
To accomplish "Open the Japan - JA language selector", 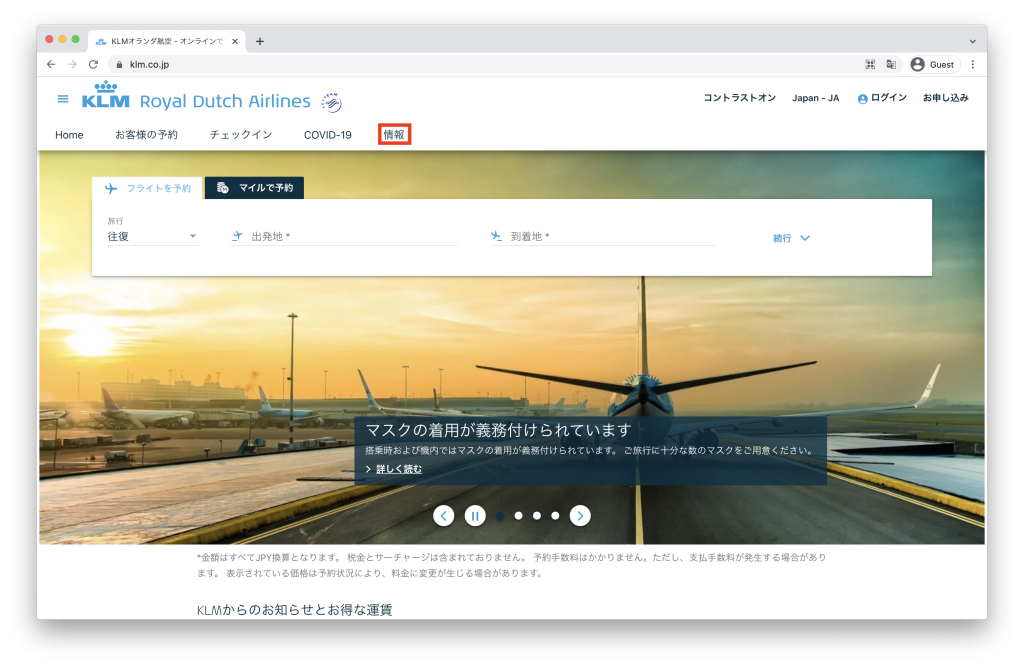I will point(815,98).
